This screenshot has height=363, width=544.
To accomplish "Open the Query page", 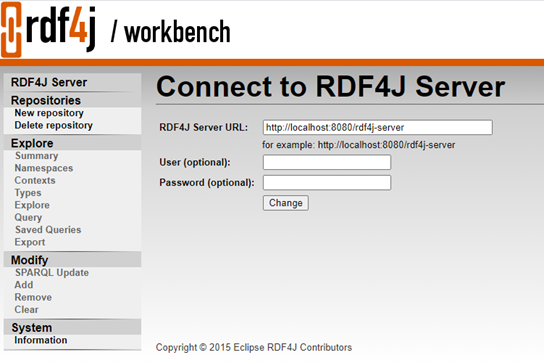I will click(28, 218).
